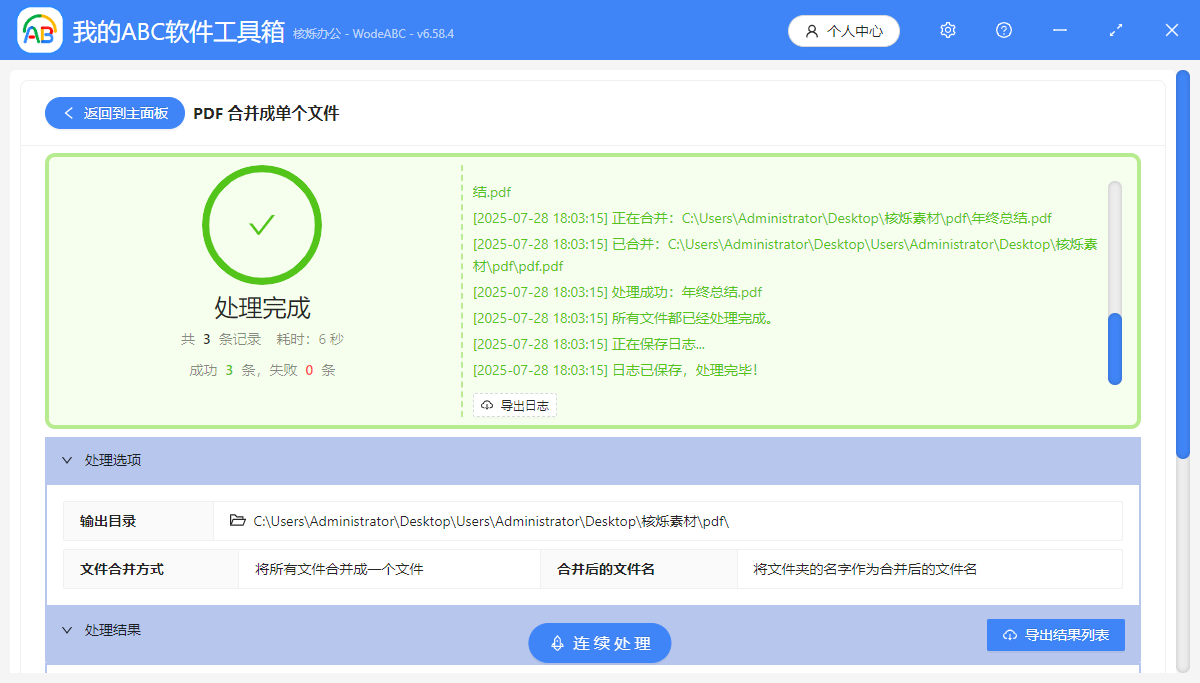Collapse the 处理选项 section

[67, 461]
